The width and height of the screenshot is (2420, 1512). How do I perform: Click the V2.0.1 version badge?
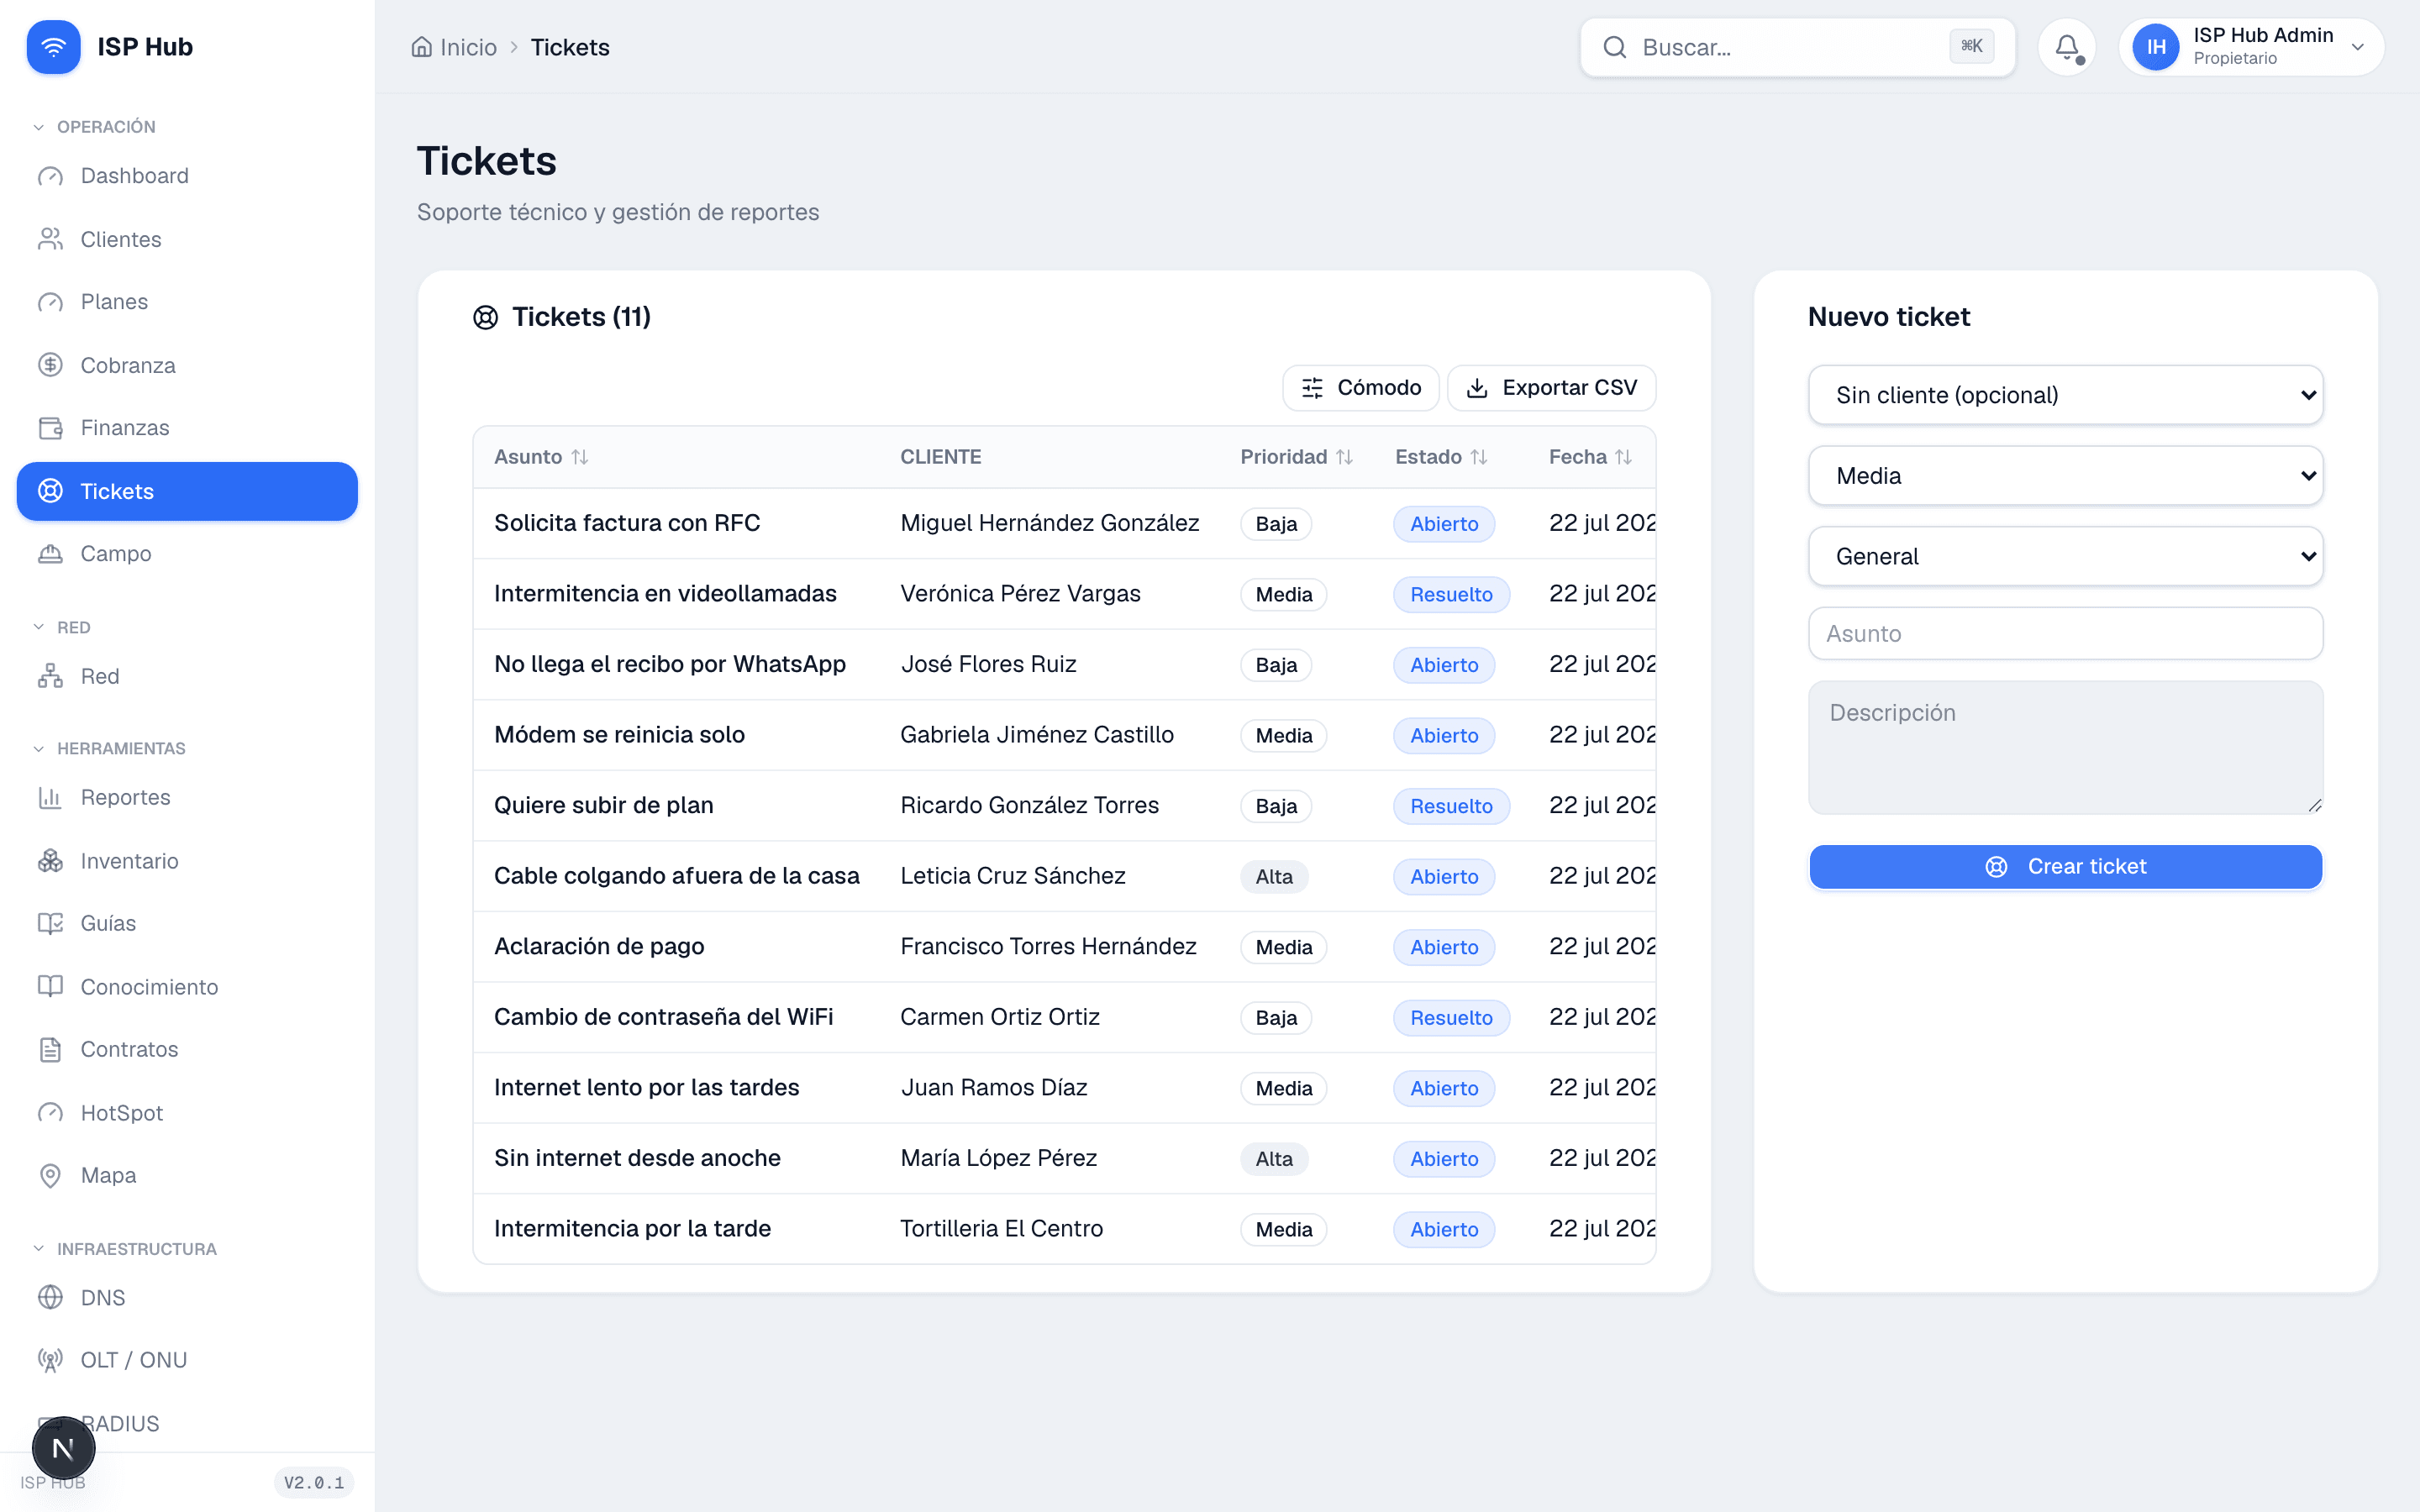pyautogui.click(x=314, y=1482)
